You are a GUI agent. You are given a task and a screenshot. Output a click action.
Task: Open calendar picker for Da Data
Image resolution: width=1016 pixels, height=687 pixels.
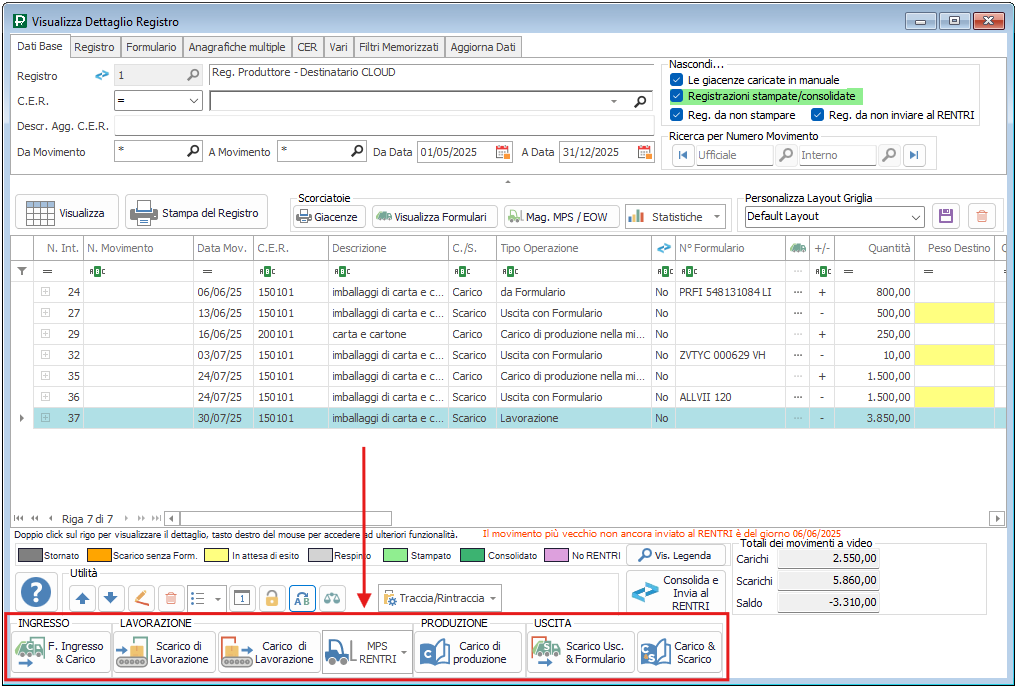pyautogui.click(x=503, y=152)
